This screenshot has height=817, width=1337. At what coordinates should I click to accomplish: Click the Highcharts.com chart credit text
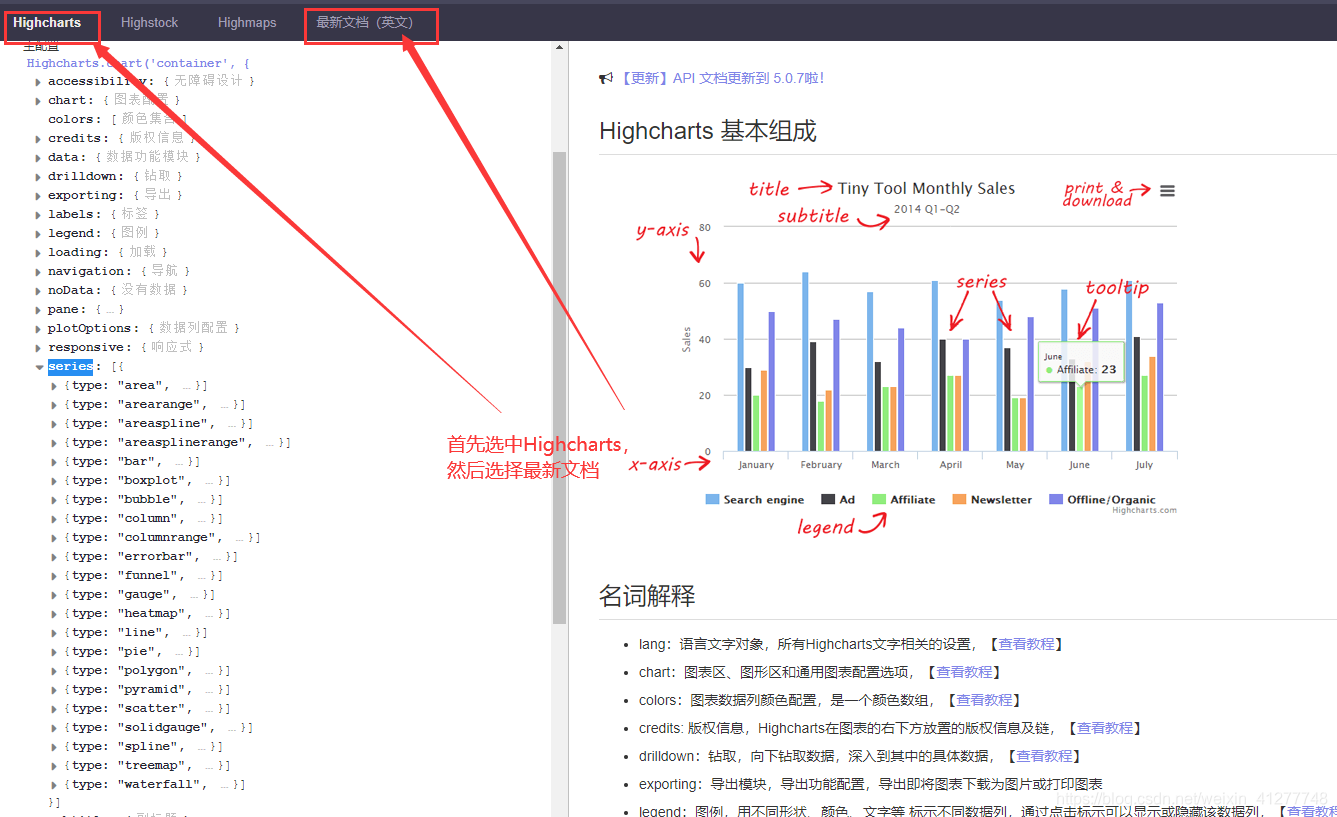1144,510
